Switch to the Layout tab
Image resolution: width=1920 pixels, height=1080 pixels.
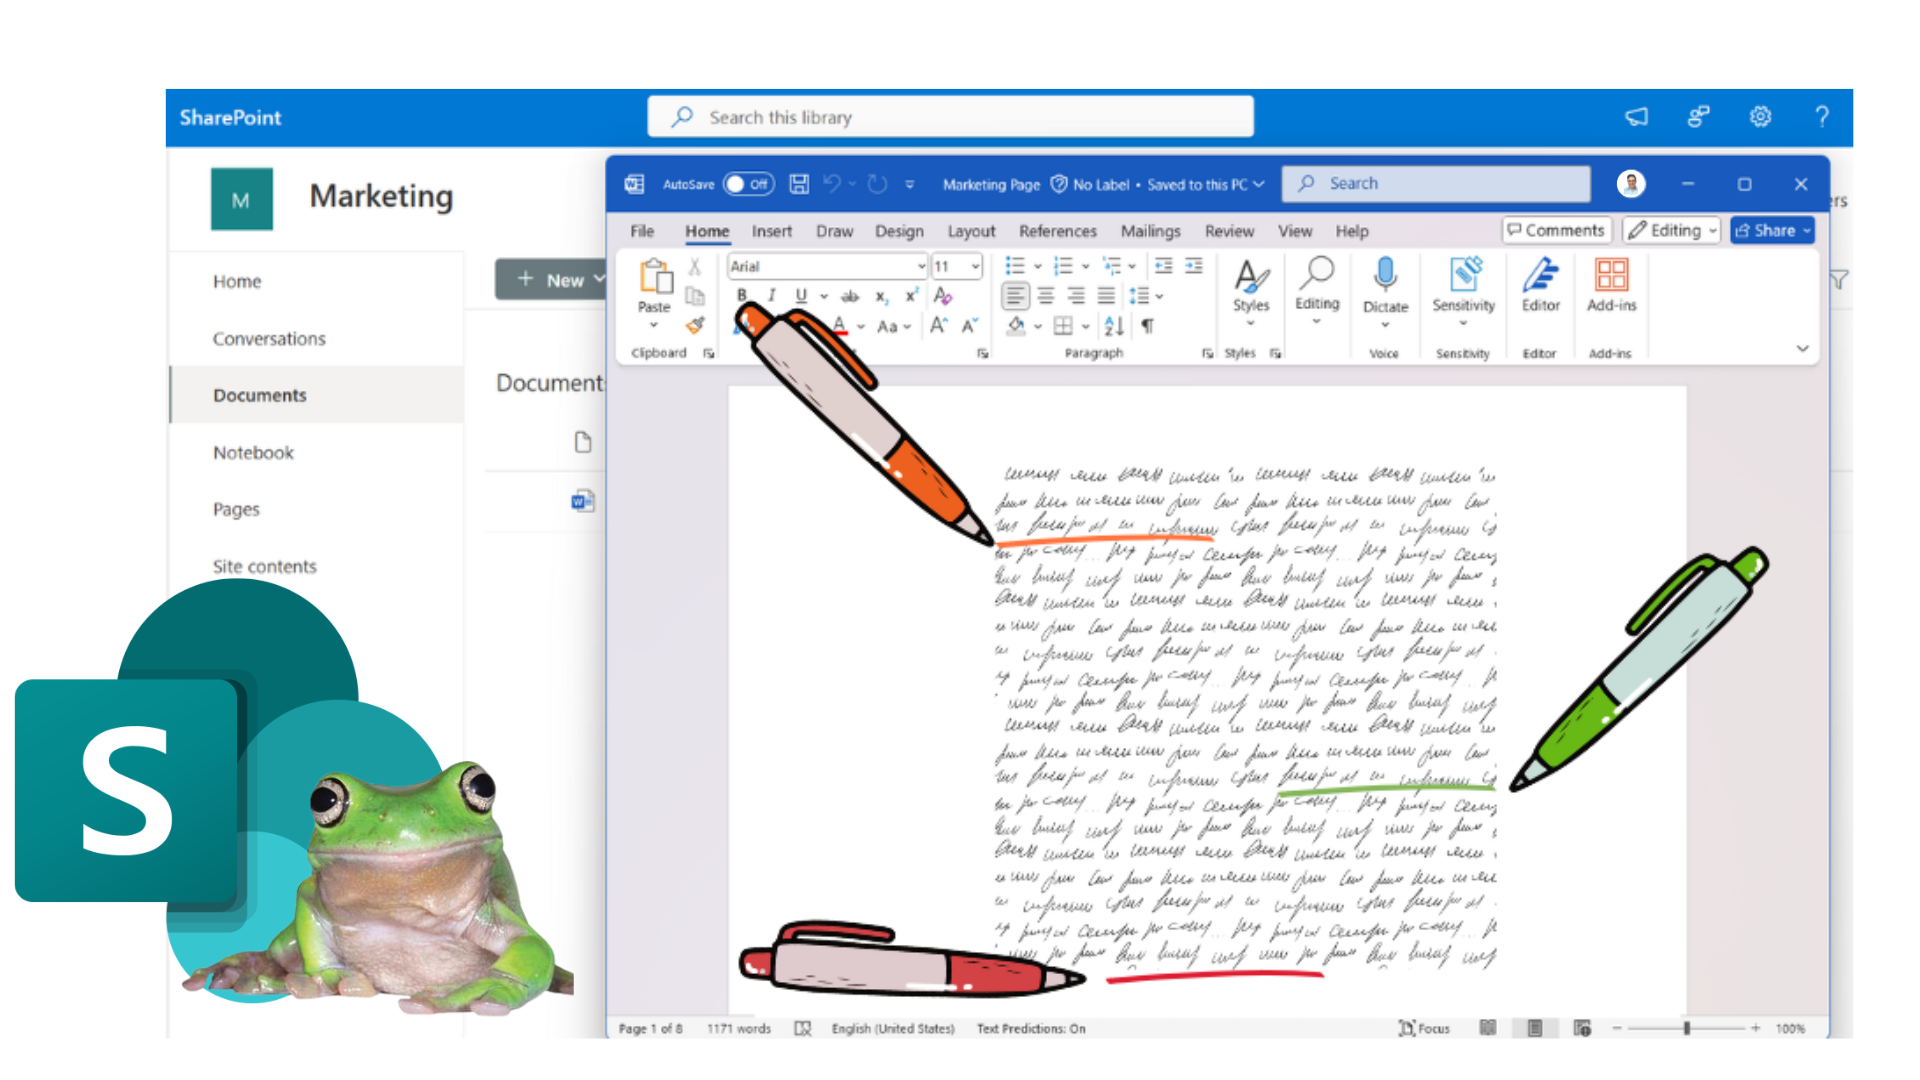[x=971, y=231]
